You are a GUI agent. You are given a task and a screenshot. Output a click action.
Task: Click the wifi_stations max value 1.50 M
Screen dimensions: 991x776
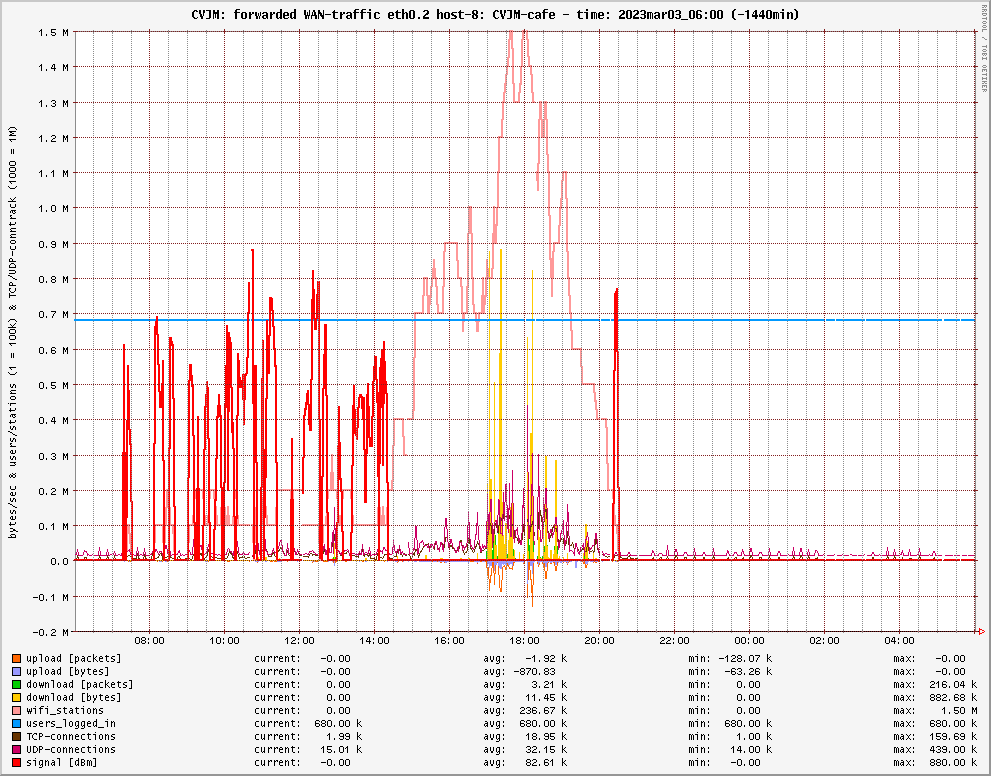click(x=959, y=710)
